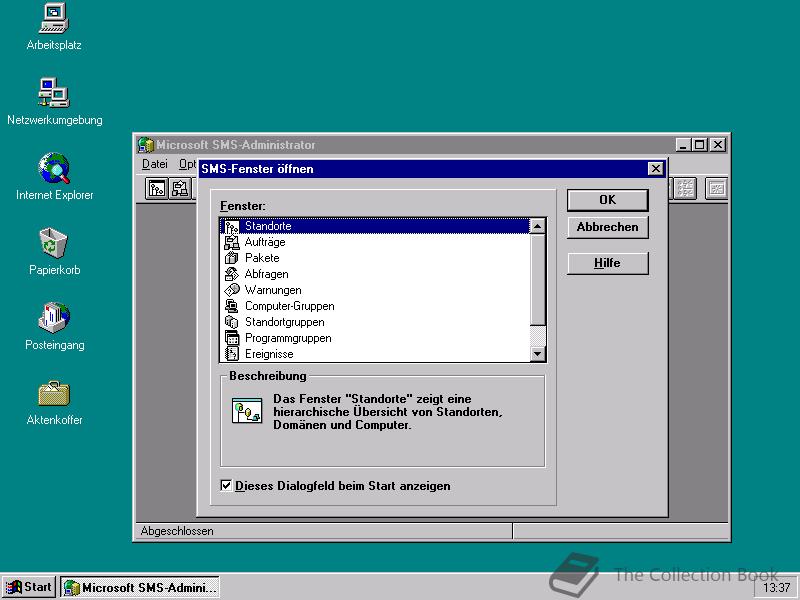Image resolution: width=800 pixels, height=600 pixels.
Task: Click the Abfragen query icon in list
Action: (232, 274)
